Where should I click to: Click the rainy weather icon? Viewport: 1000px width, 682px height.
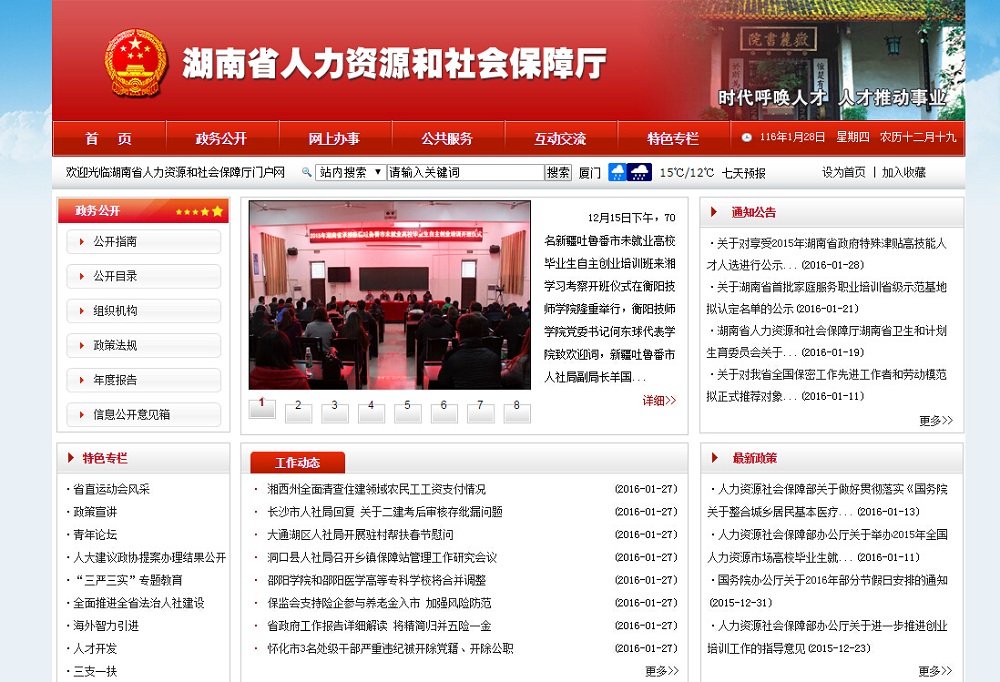point(617,172)
